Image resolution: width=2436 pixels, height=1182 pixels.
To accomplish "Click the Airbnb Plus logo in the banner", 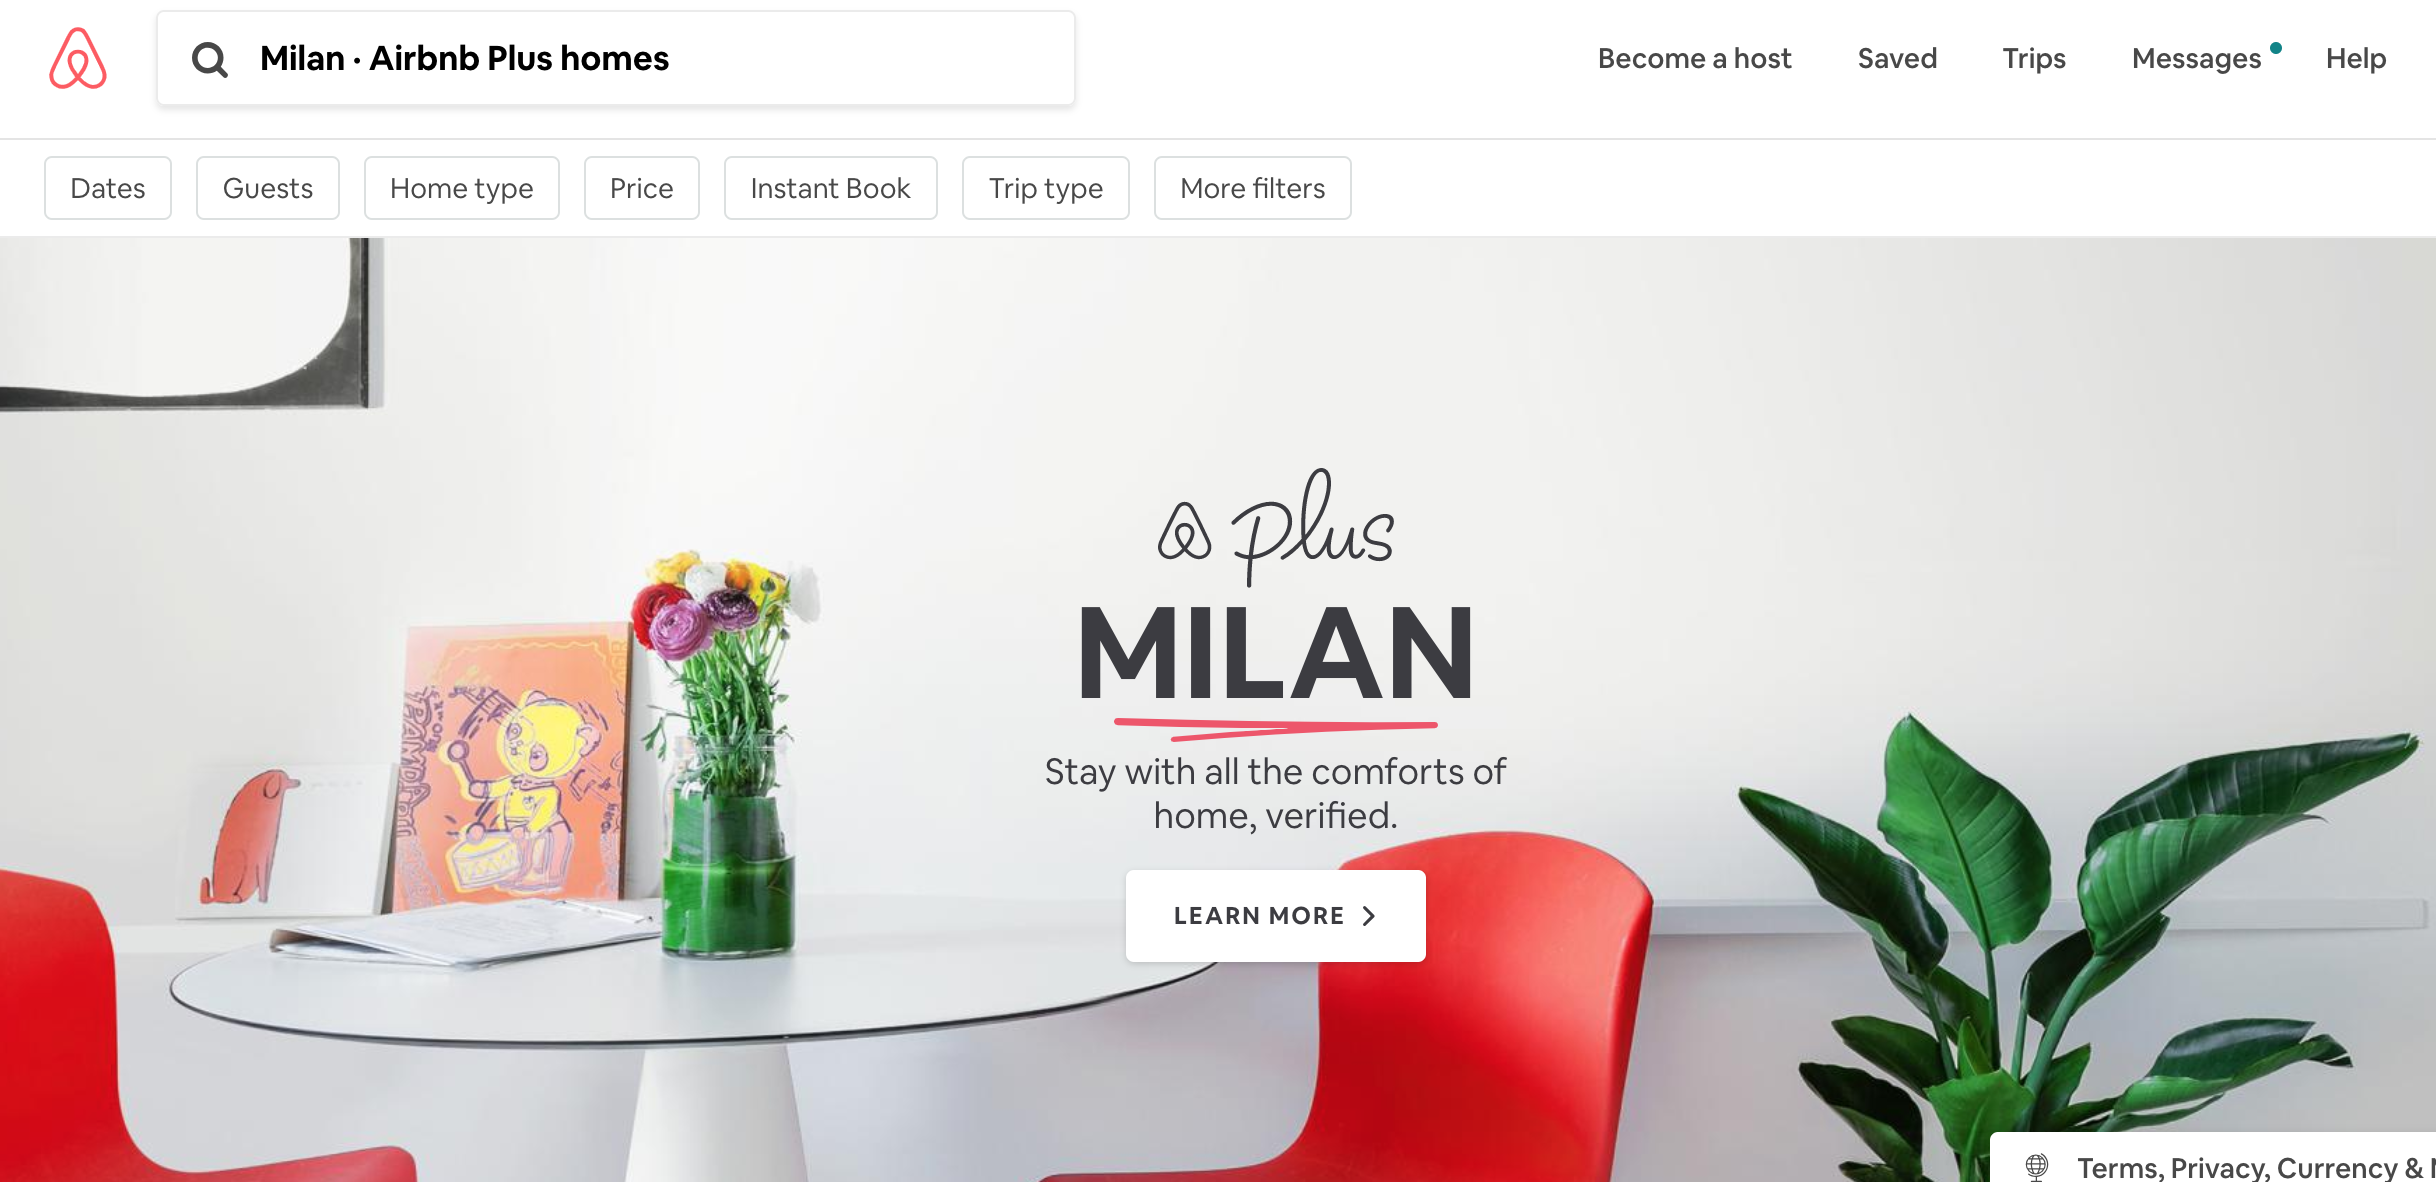I will 1275,527.
